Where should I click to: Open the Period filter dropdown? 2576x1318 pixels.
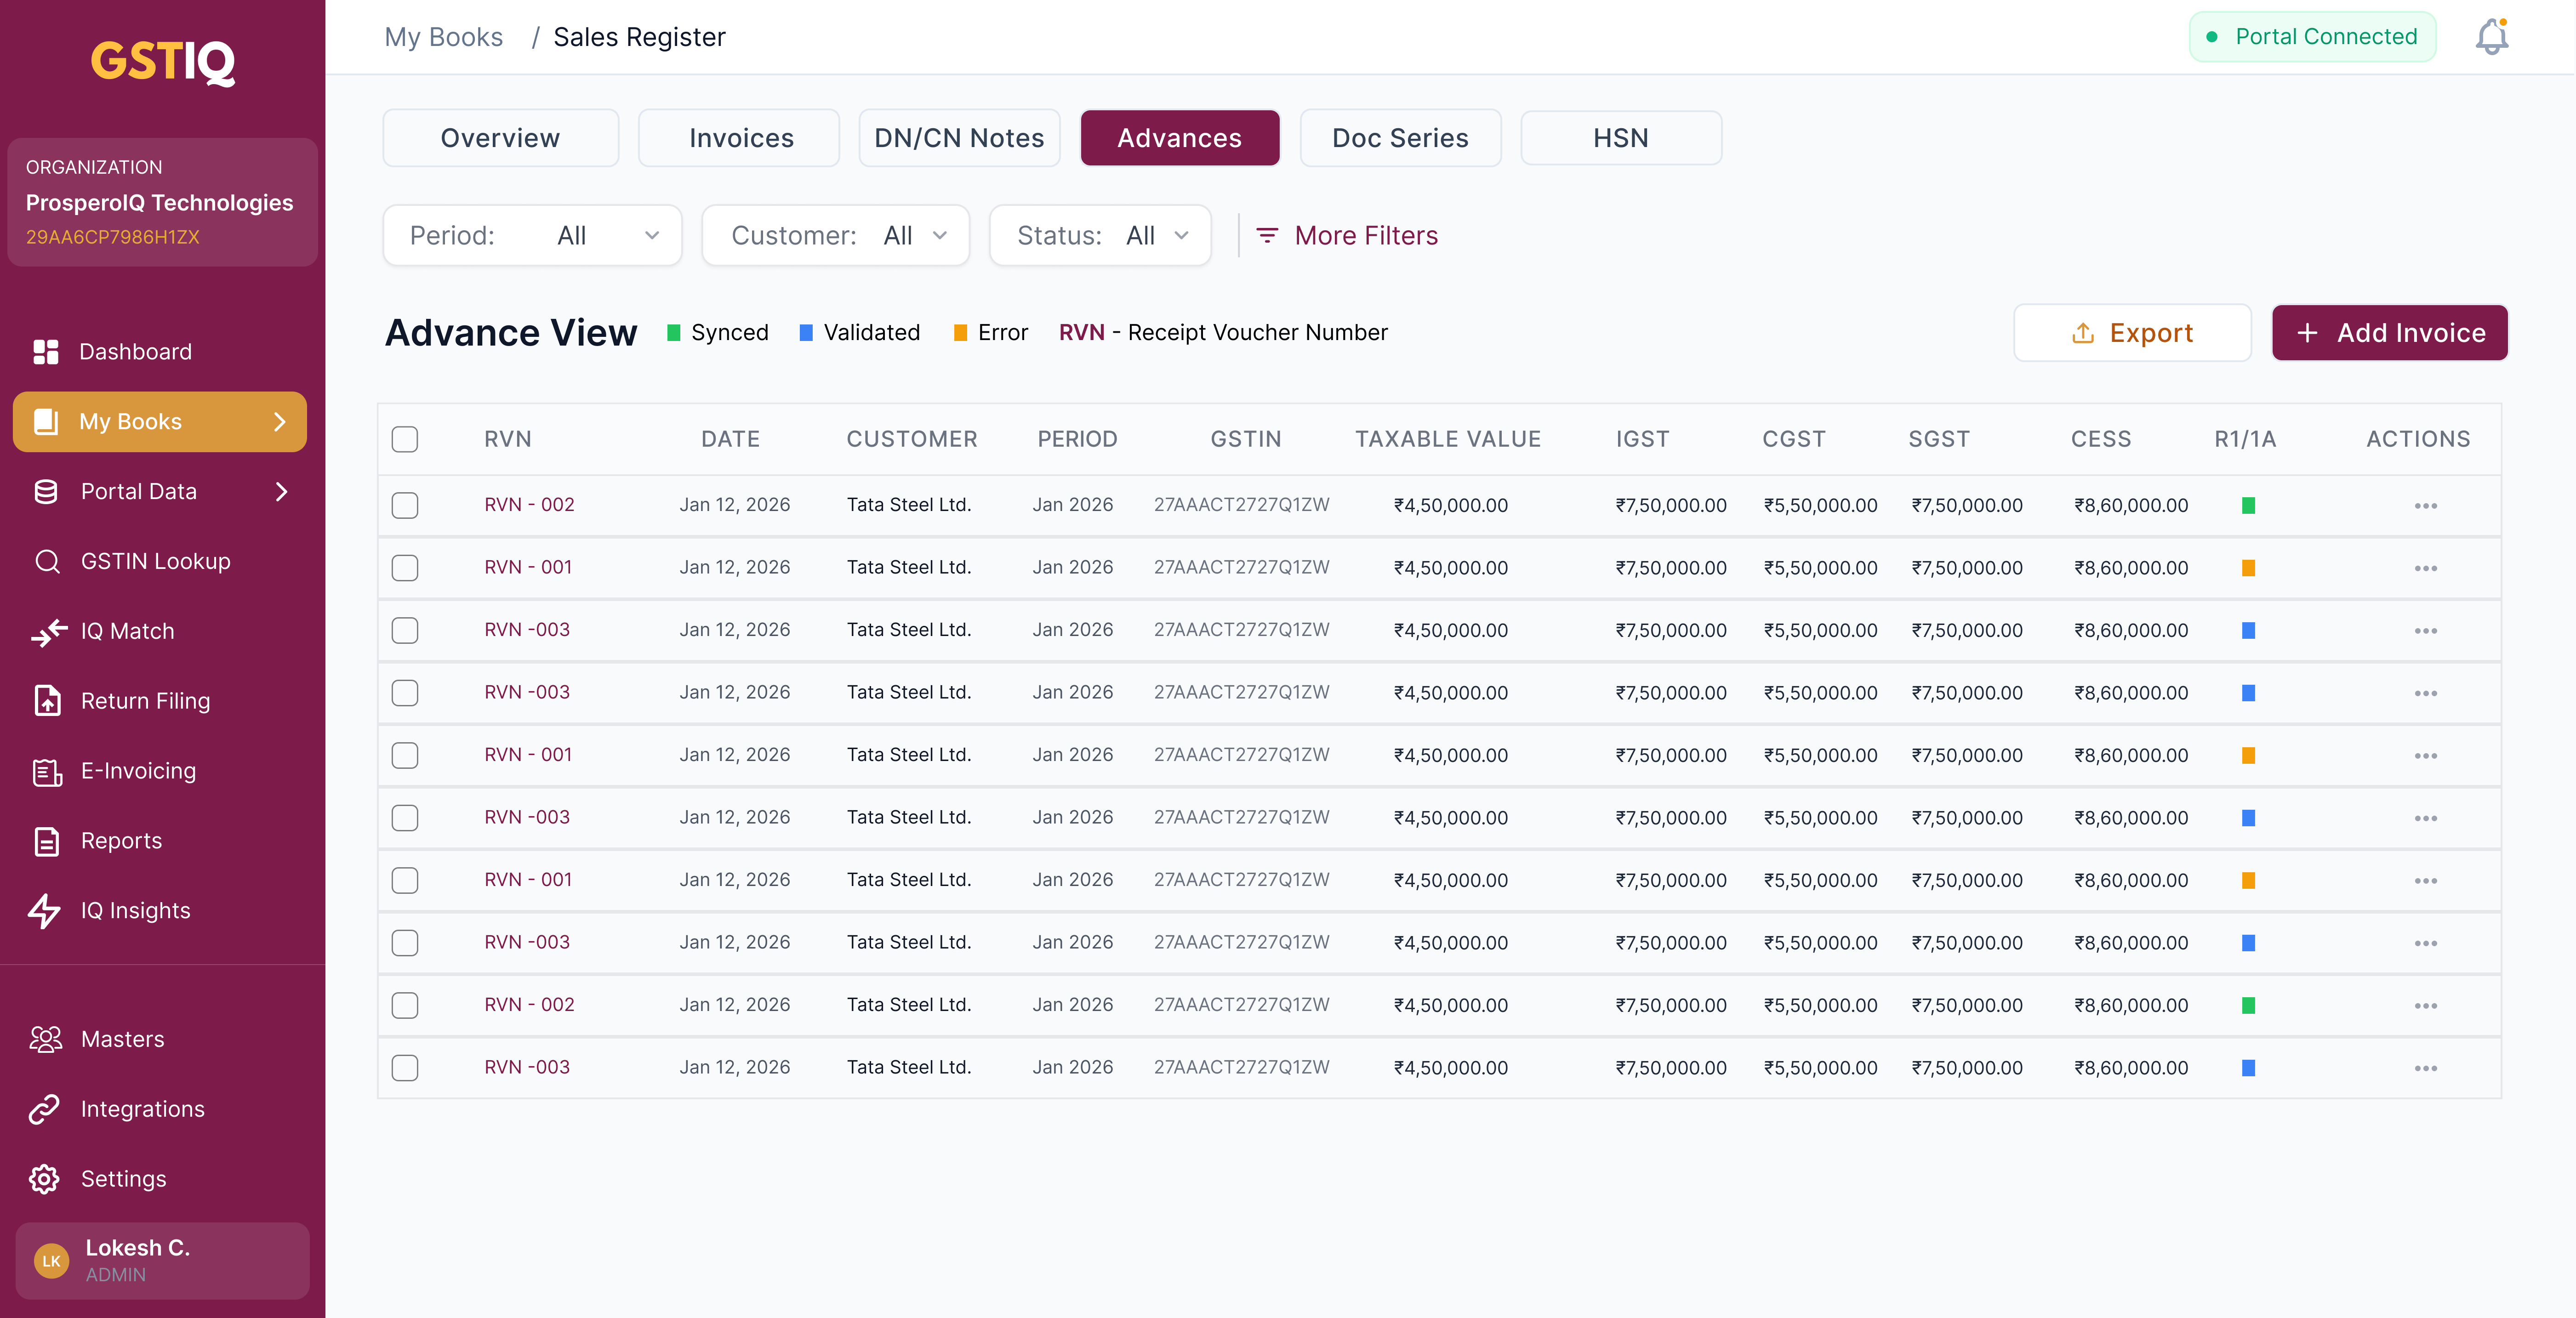(x=532, y=236)
